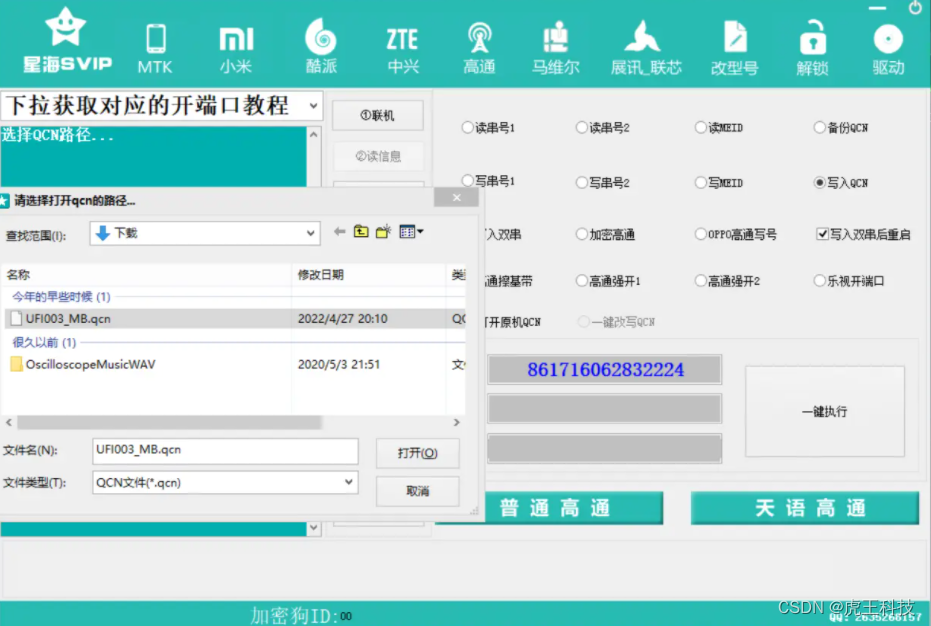Toggle the 写入双串后重启 checkbox
The image size is (931, 626).
click(822, 234)
